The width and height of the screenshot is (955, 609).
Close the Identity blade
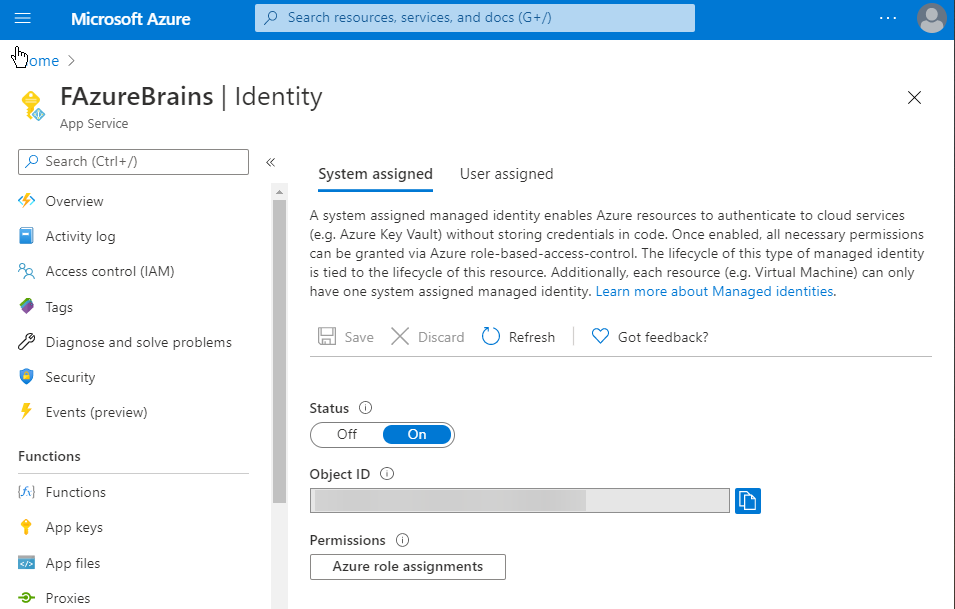click(914, 97)
